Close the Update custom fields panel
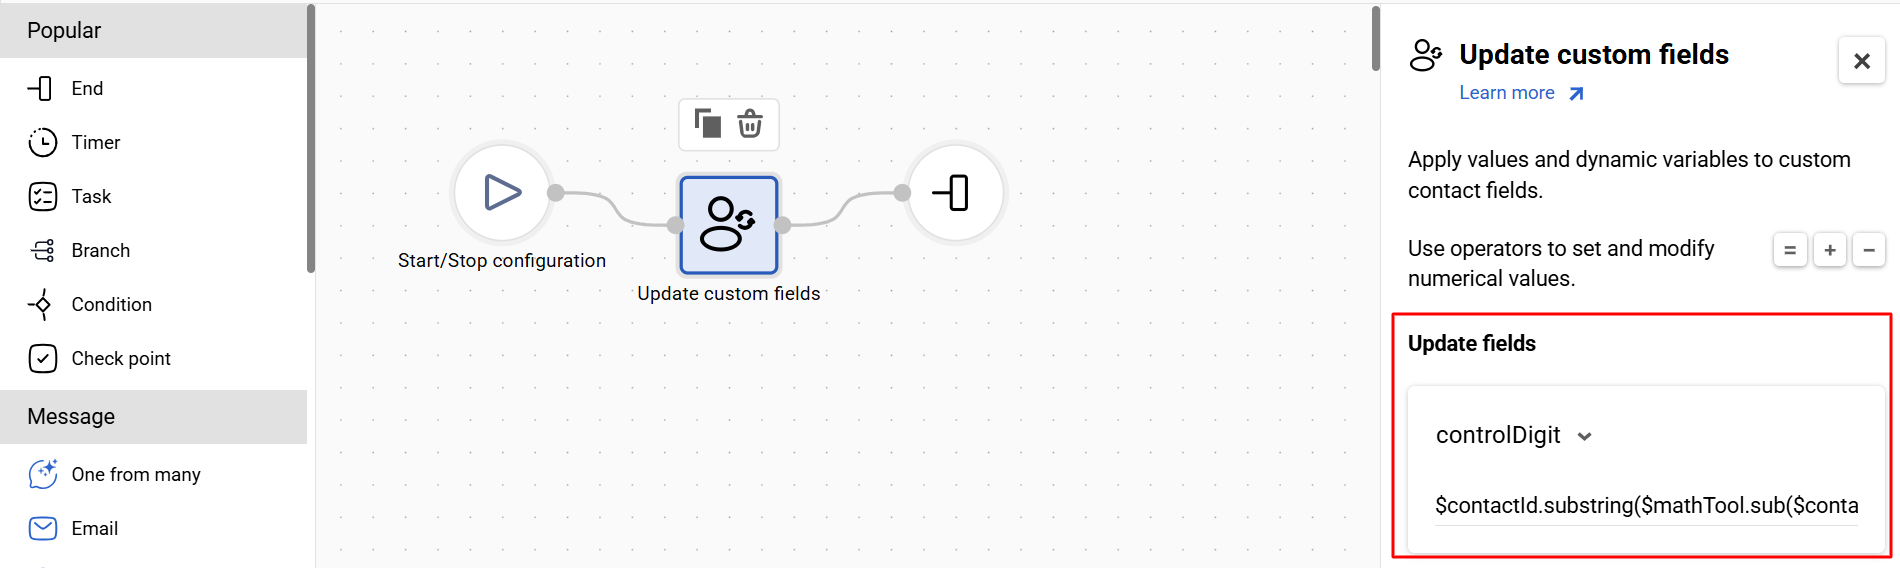Screen dimensions: 1900x568 1862,61
